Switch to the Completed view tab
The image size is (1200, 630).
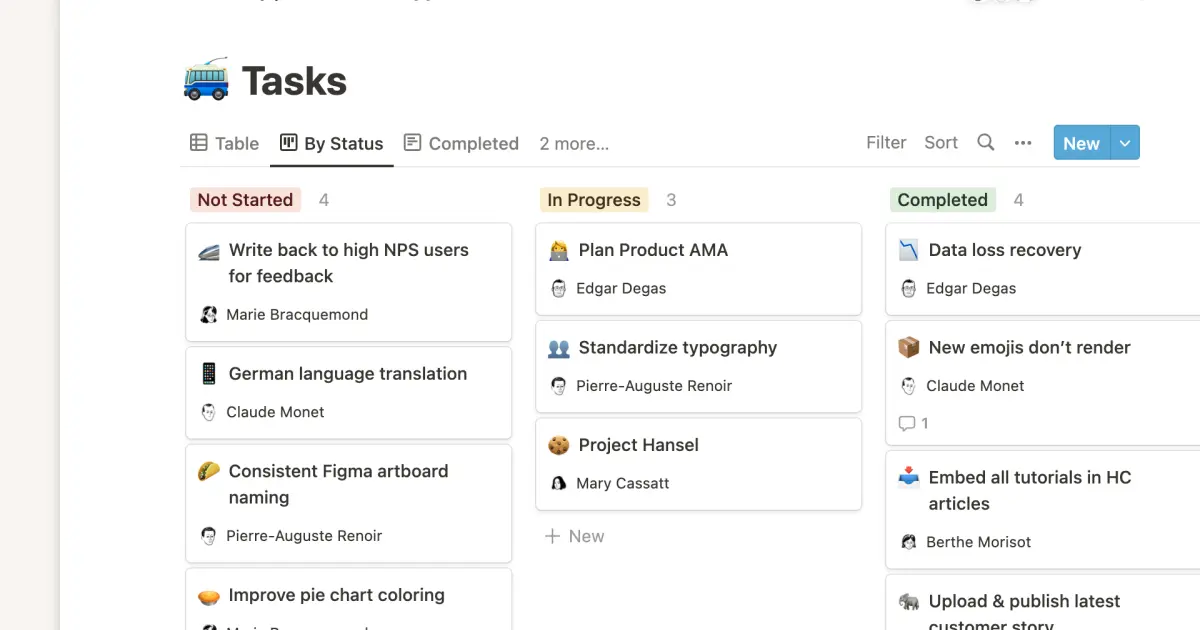point(461,143)
